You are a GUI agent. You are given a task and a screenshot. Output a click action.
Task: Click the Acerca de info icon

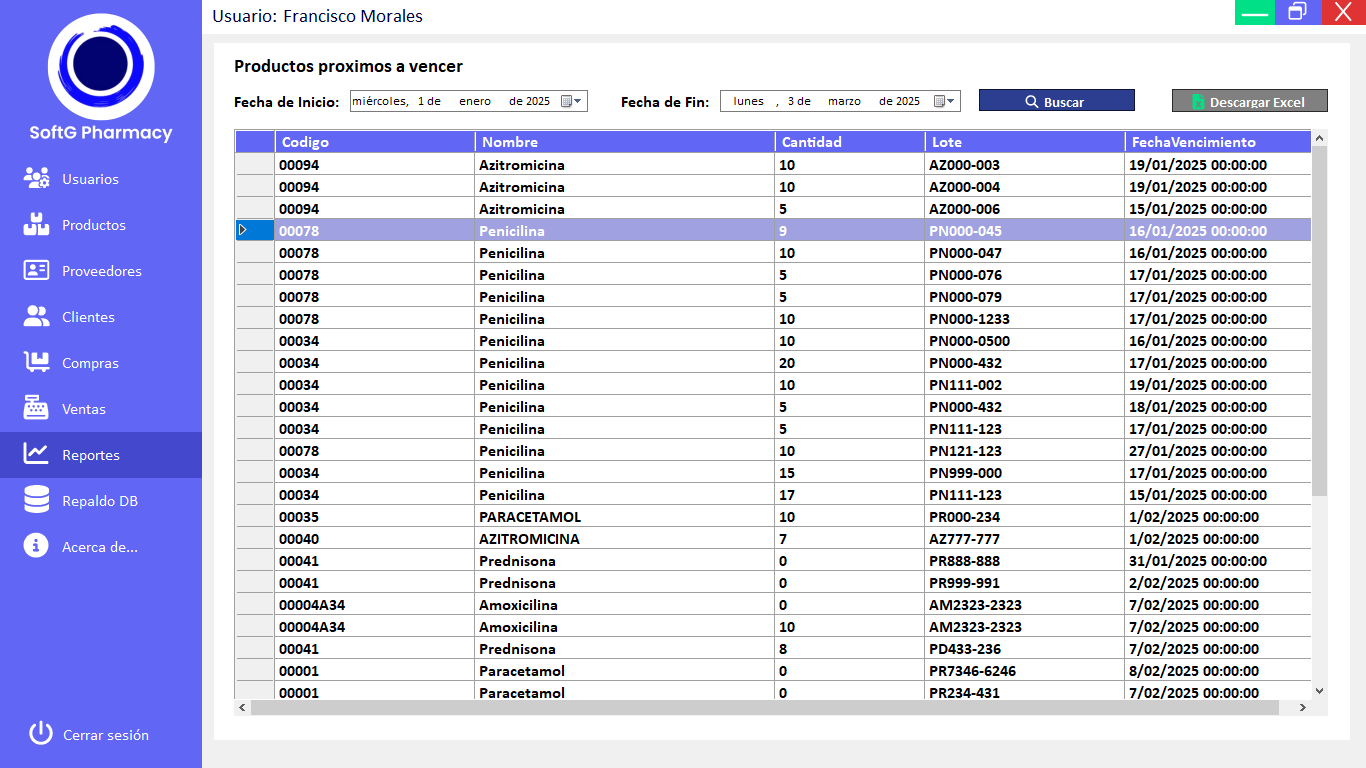point(37,547)
